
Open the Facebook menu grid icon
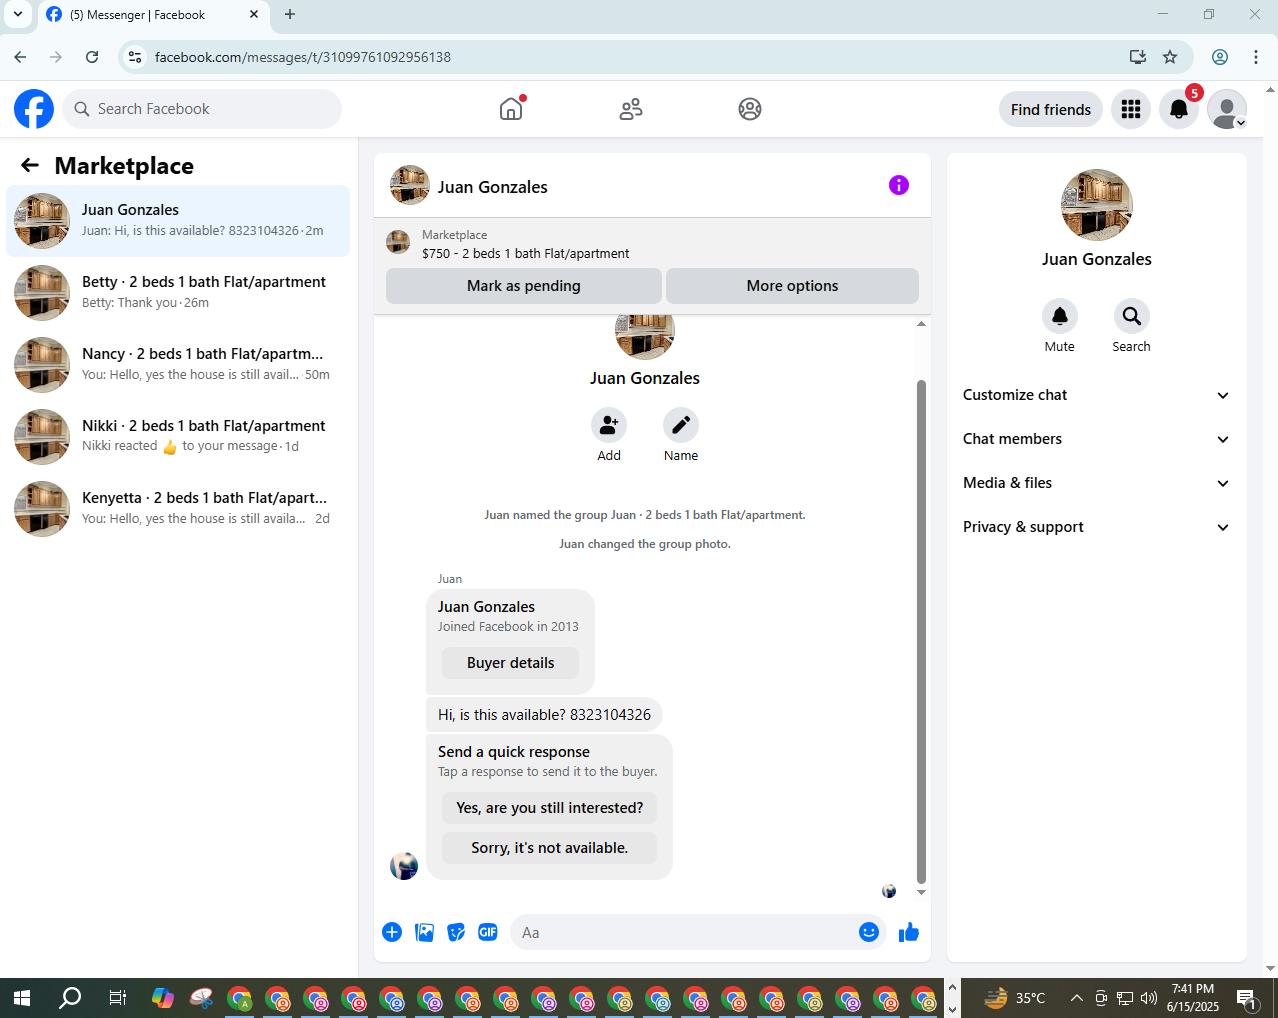1131,109
